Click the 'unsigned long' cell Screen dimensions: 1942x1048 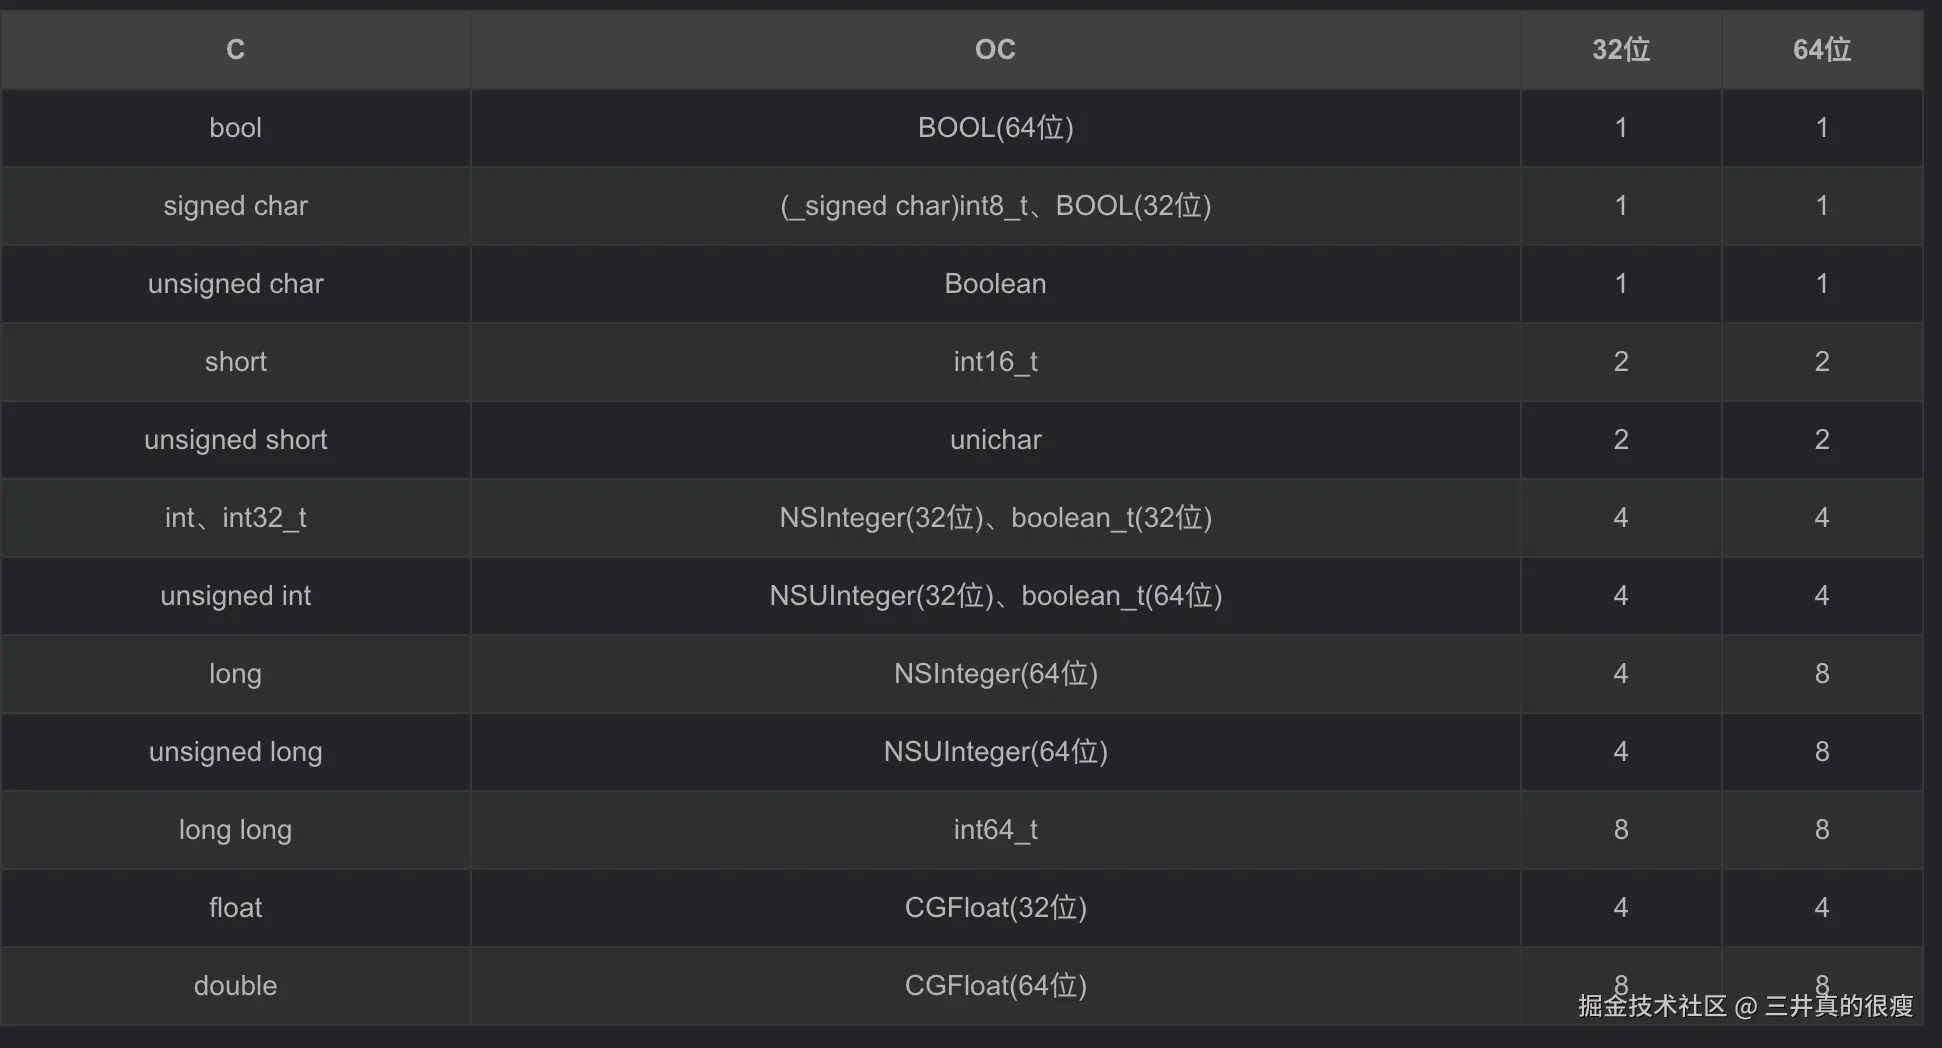[x=235, y=752]
